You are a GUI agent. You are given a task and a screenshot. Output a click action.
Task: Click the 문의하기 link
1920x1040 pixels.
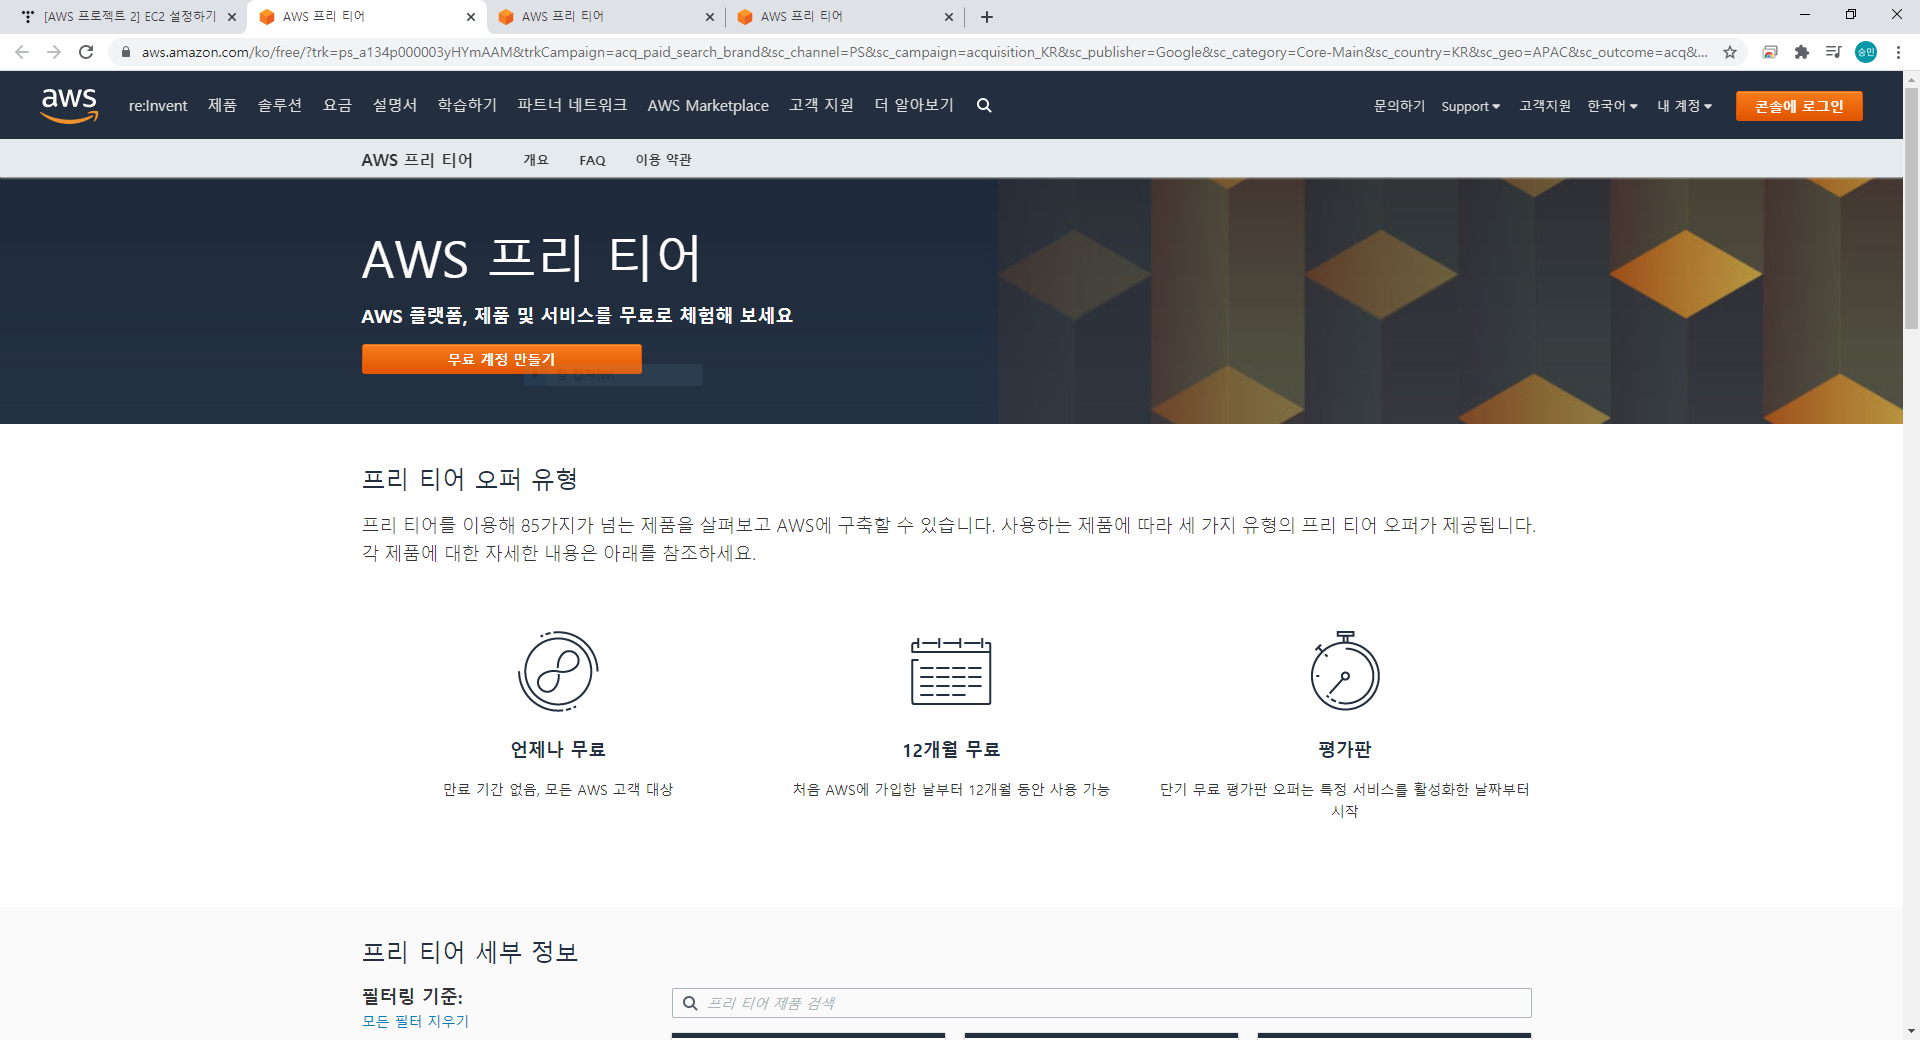[1399, 106]
